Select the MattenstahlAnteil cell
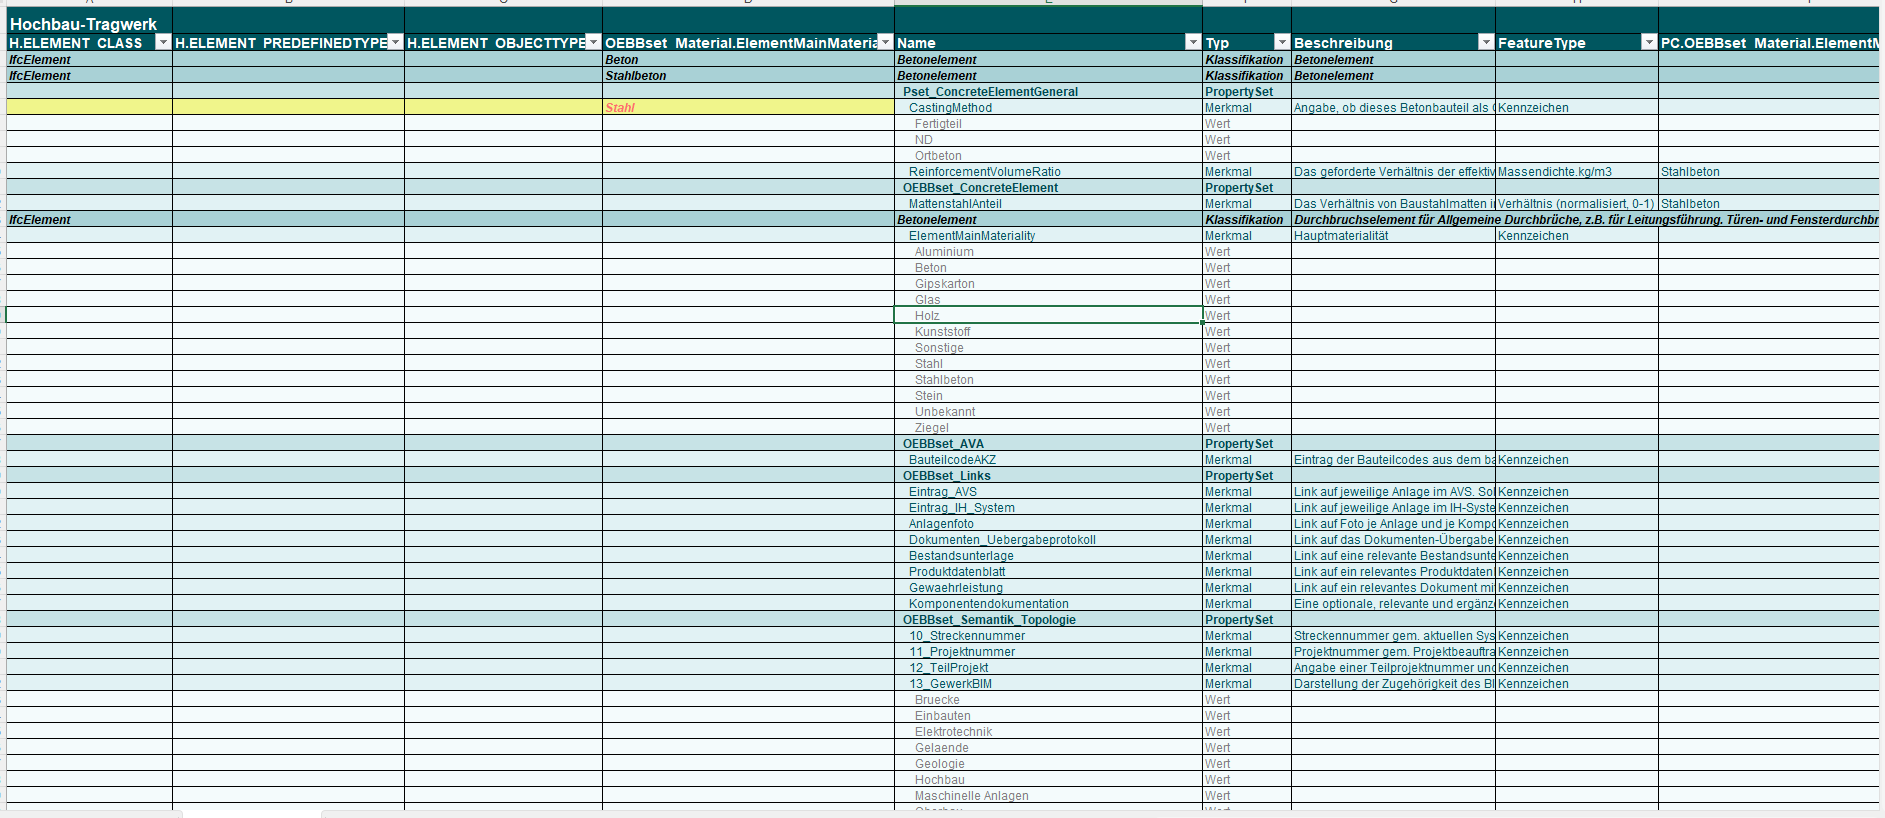1885x818 pixels. [x=1048, y=204]
